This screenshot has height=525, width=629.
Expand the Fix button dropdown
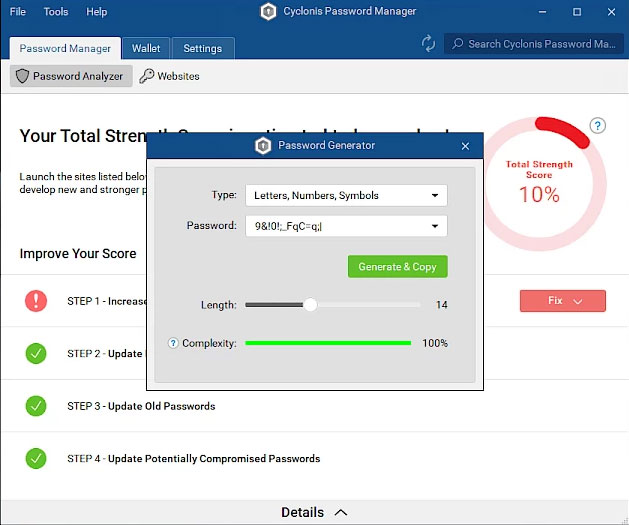pos(563,301)
